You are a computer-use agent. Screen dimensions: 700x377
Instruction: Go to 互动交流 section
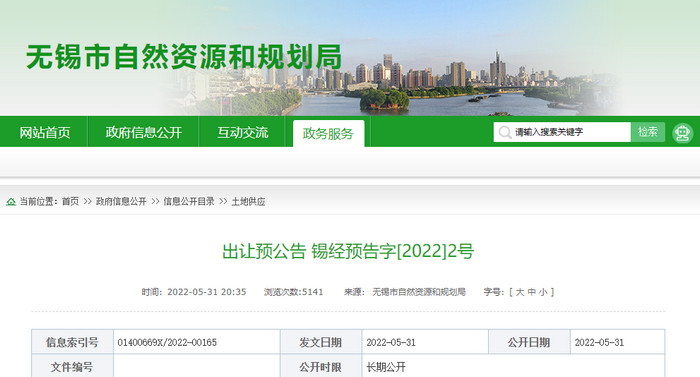tap(242, 133)
